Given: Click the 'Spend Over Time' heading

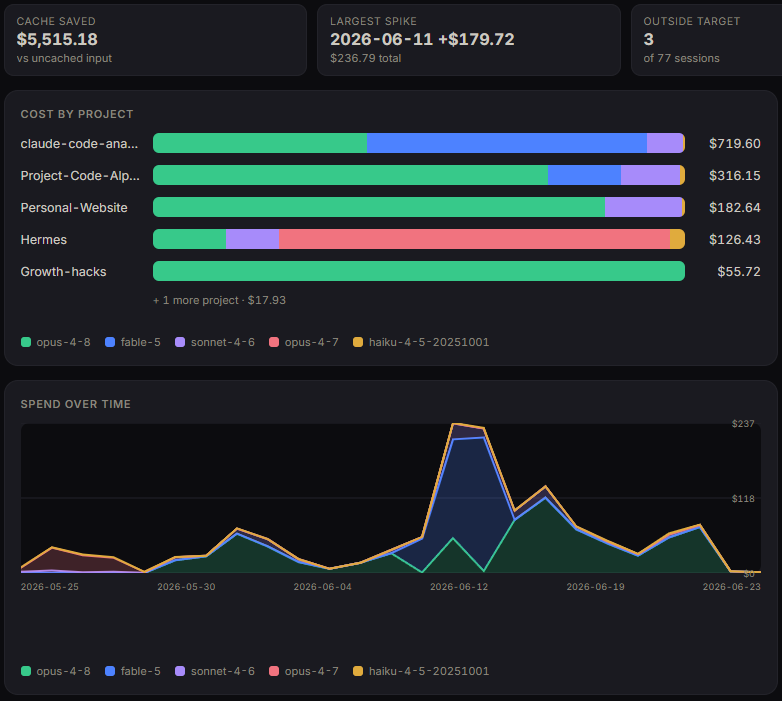Looking at the screenshot, I should (x=76, y=404).
